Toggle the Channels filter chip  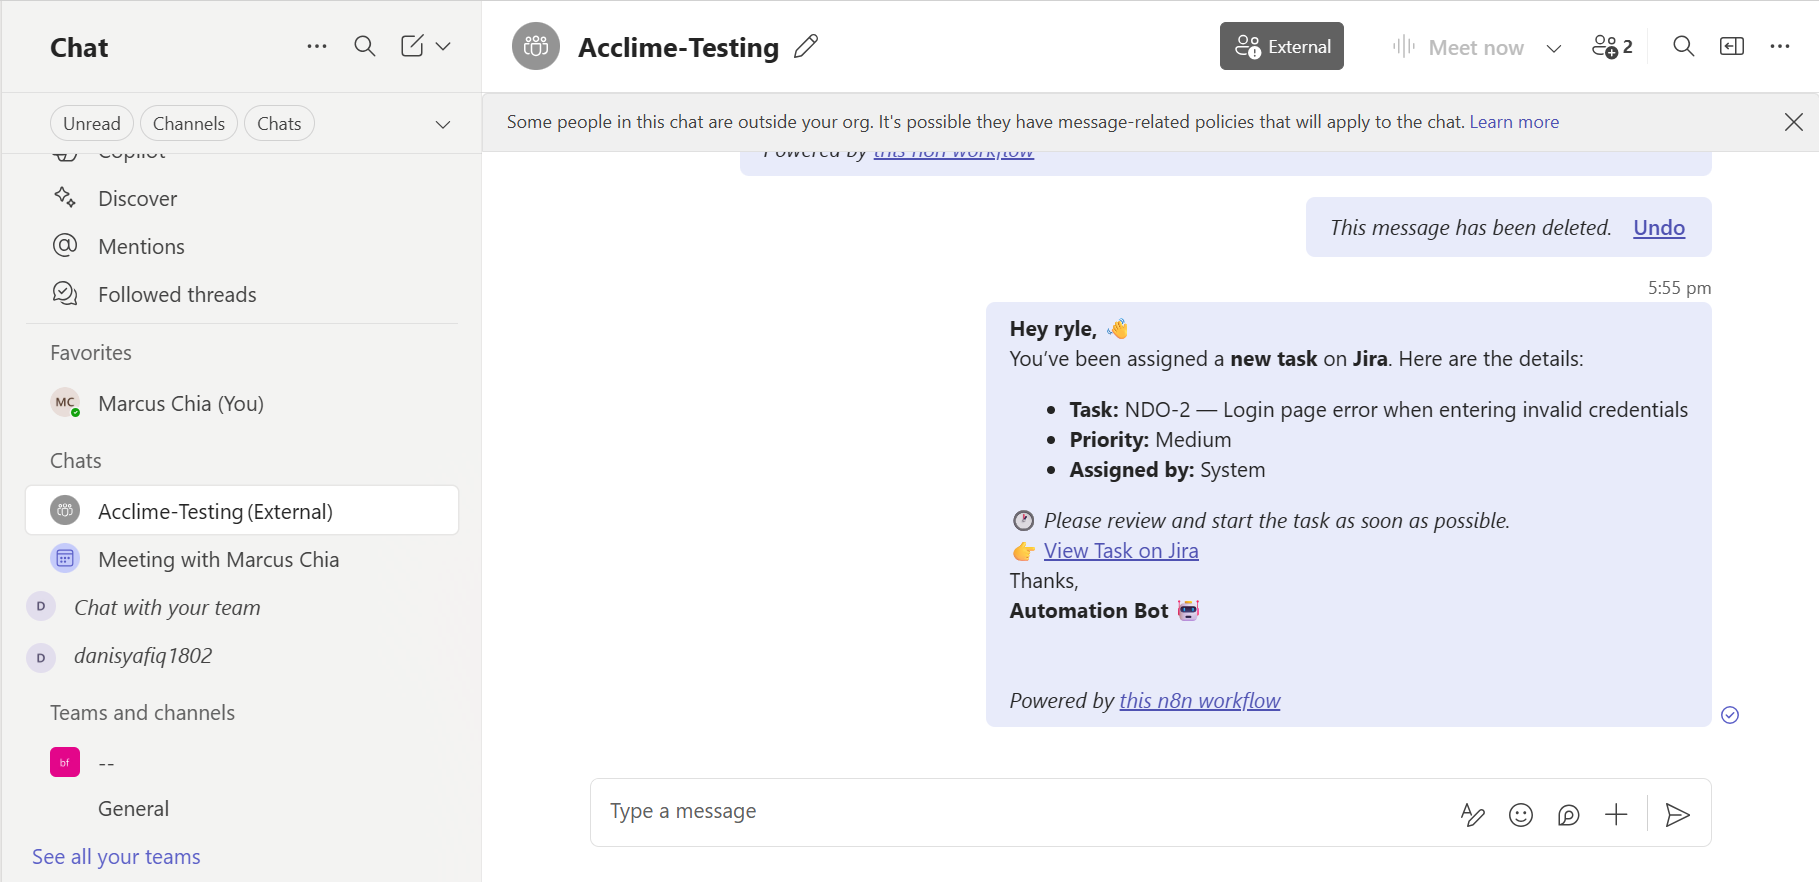tap(189, 123)
